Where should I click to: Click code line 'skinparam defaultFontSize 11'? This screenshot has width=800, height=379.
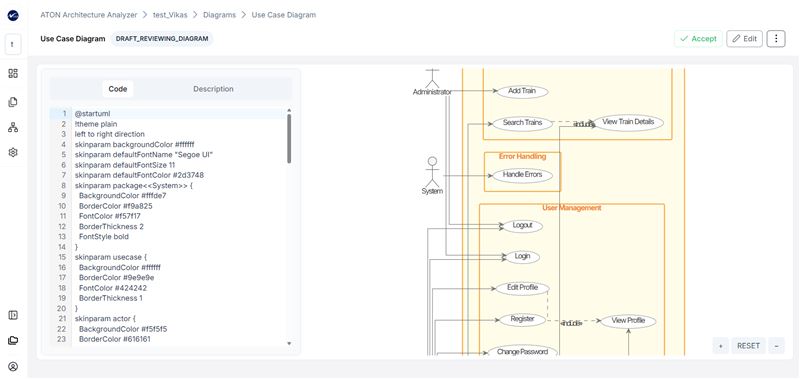[x=124, y=165]
